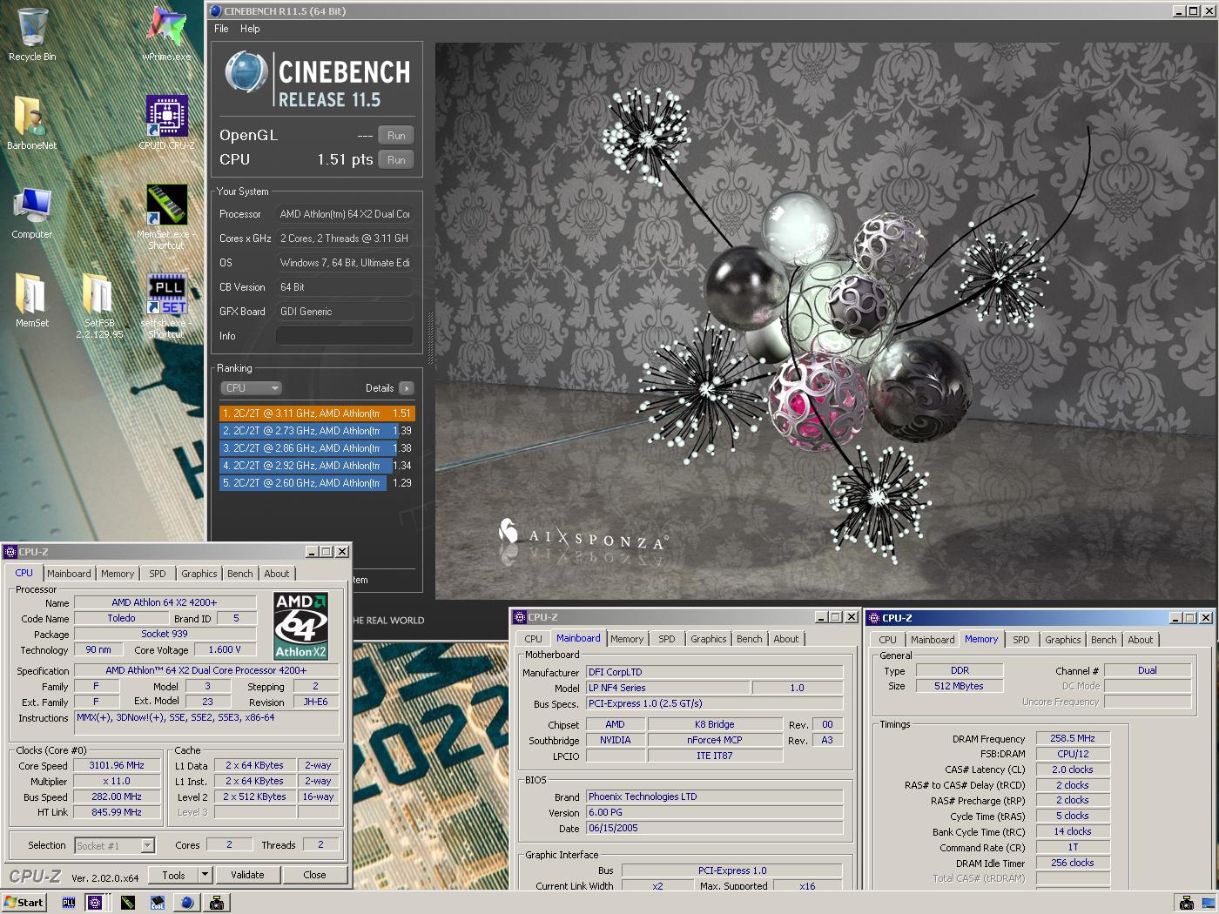
Task: Click the Core Voltage value 1.600 V
Action: [224, 650]
